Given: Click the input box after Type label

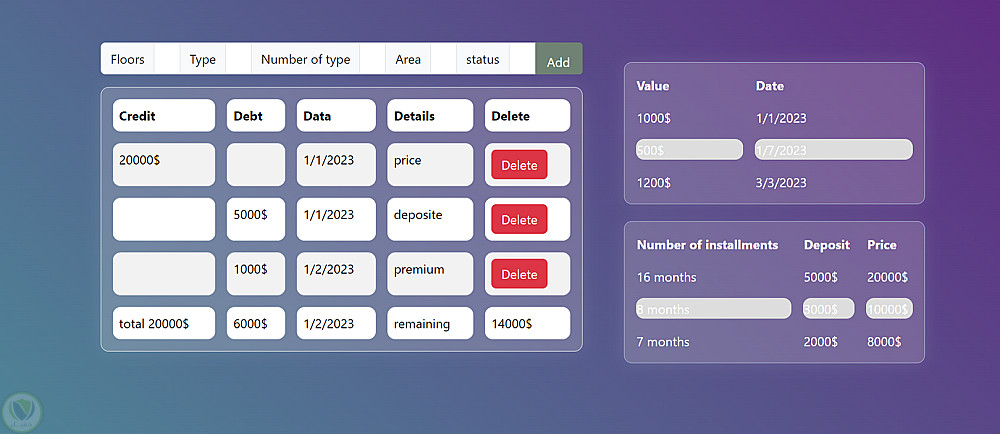Looking at the screenshot, I should [238, 59].
